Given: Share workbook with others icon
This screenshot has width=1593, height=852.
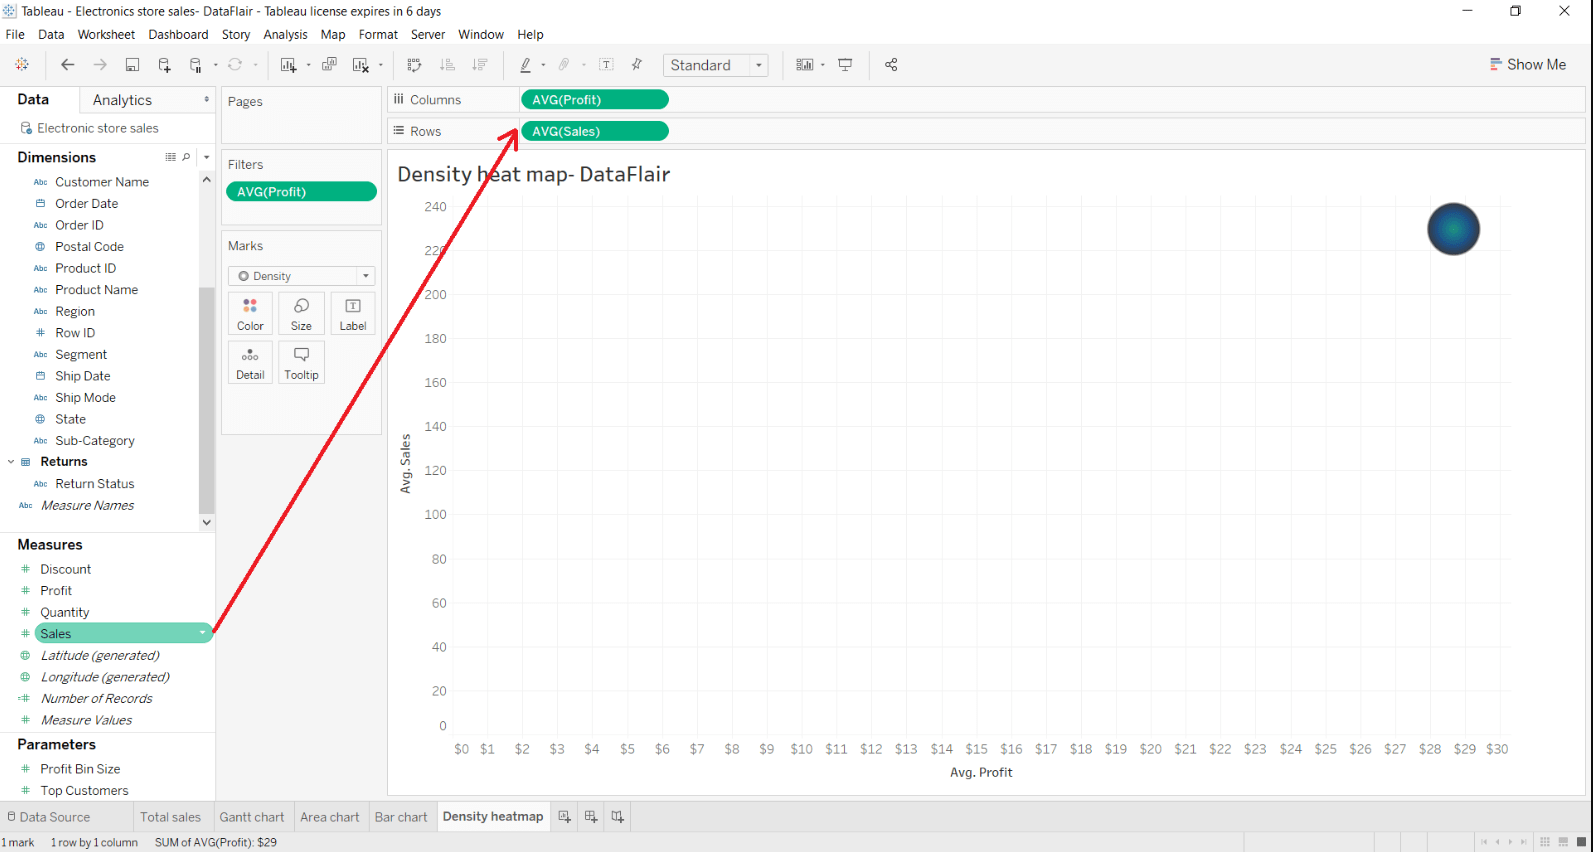Looking at the screenshot, I should 891,65.
